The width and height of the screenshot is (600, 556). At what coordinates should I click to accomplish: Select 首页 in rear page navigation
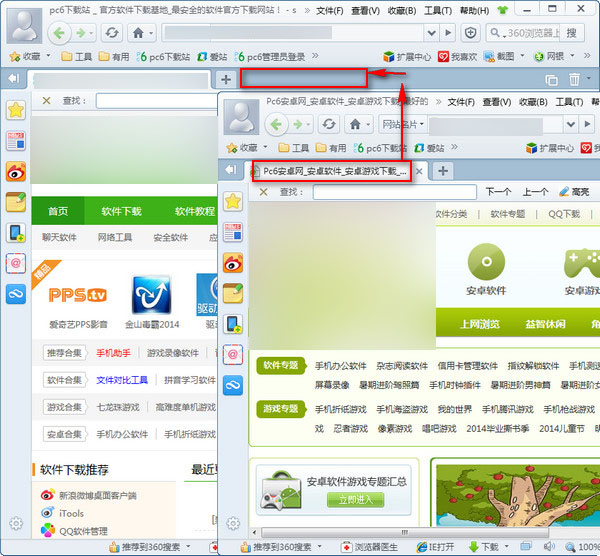[x=58, y=211]
